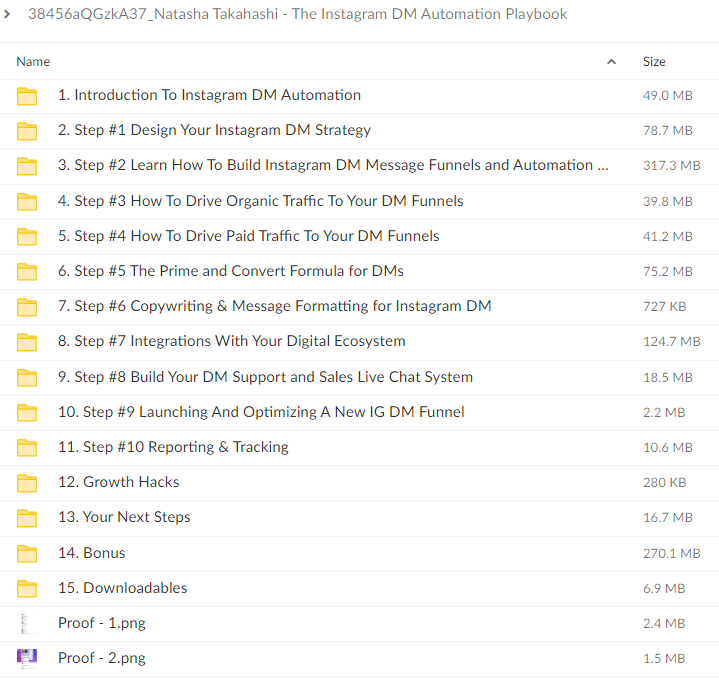Click the 78.7 MB size value
The height and width of the screenshot is (687, 719).
(x=668, y=131)
